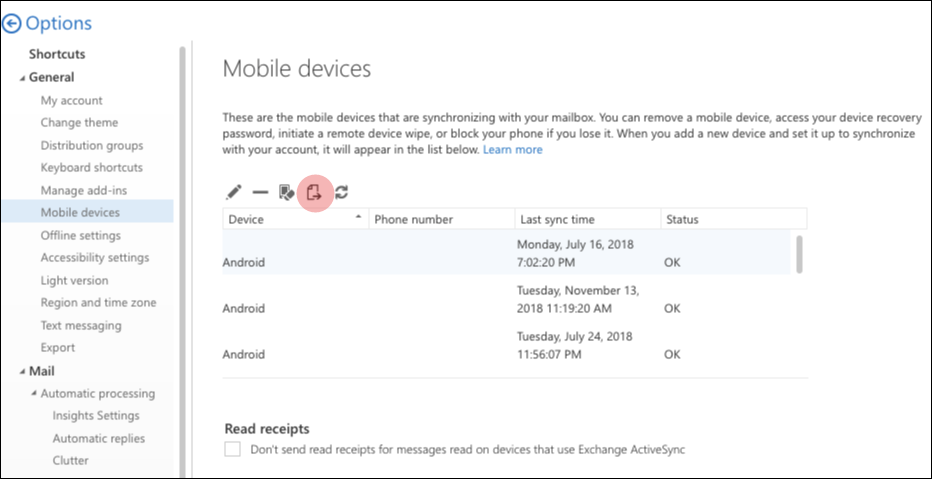This screenshot has height=479, width=932.
Task: Sort by the Device column arrow
Action: [x=358, y=217]
